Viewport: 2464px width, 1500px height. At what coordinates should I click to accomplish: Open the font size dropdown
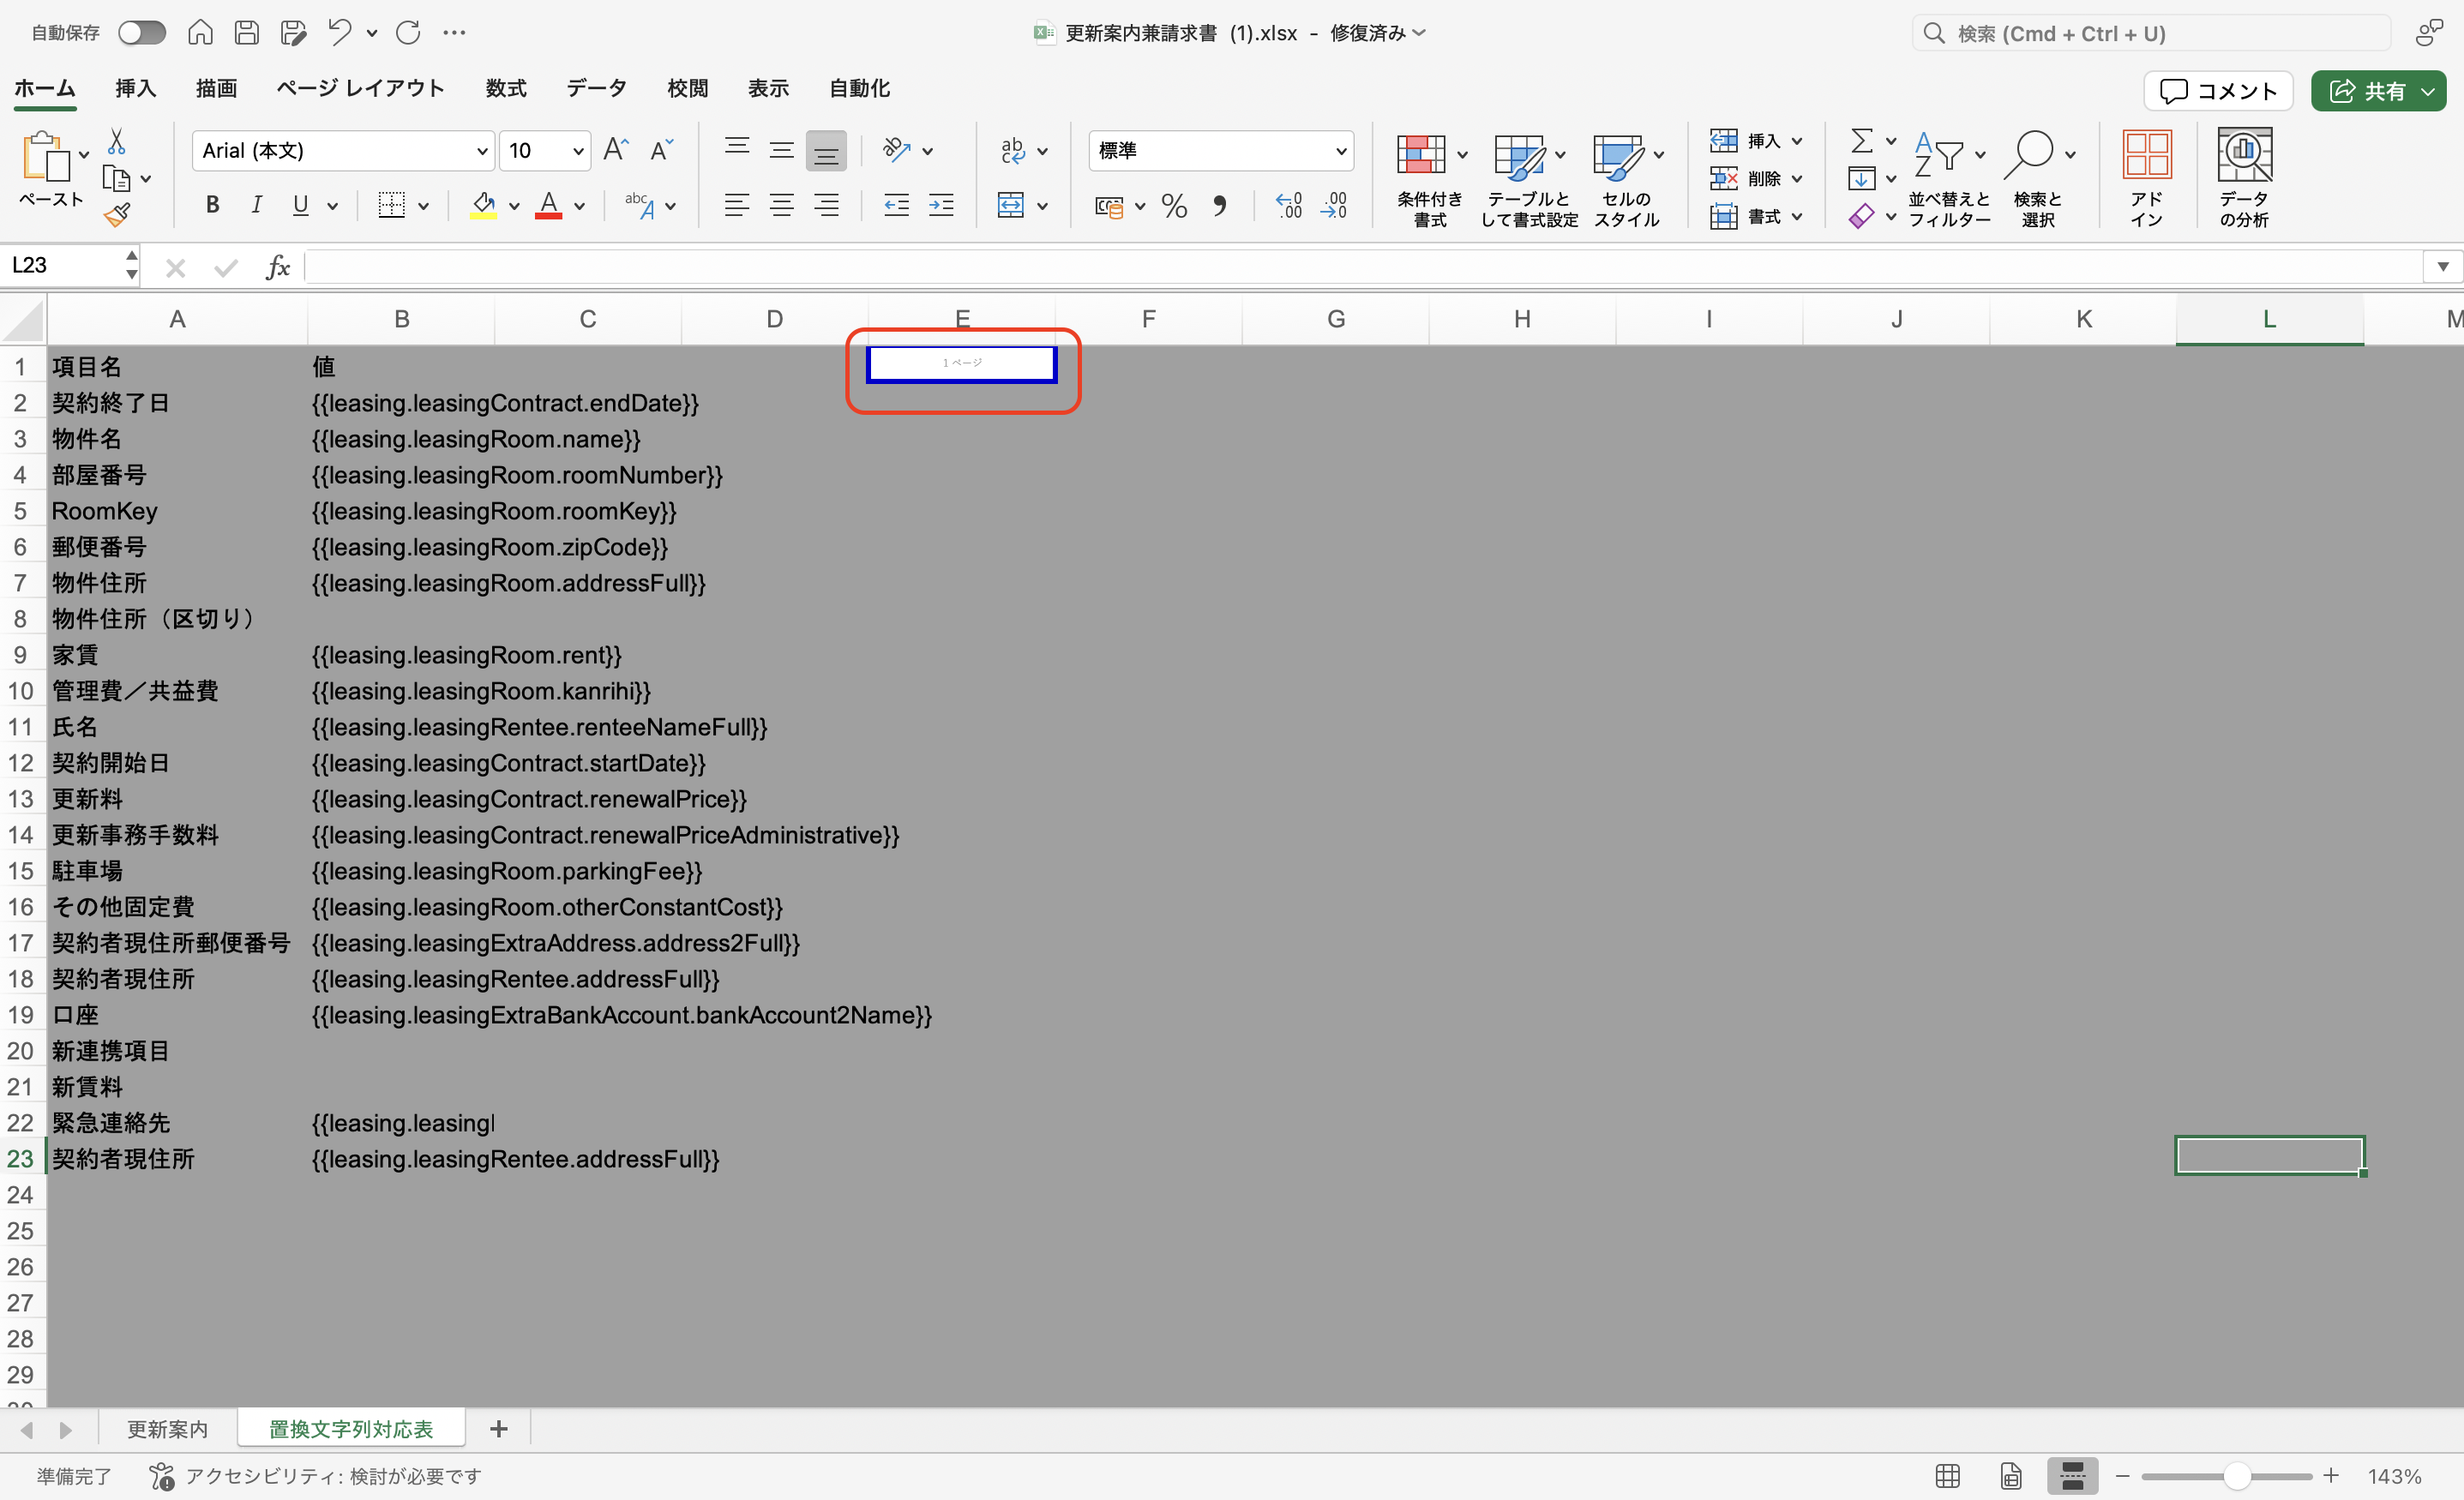click(x=577, y=151)
